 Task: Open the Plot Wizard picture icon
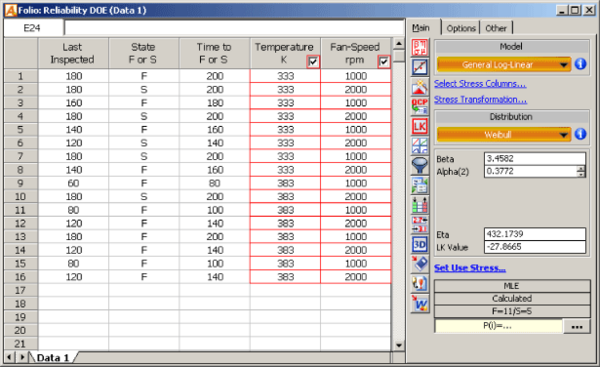tap(420, 87)
